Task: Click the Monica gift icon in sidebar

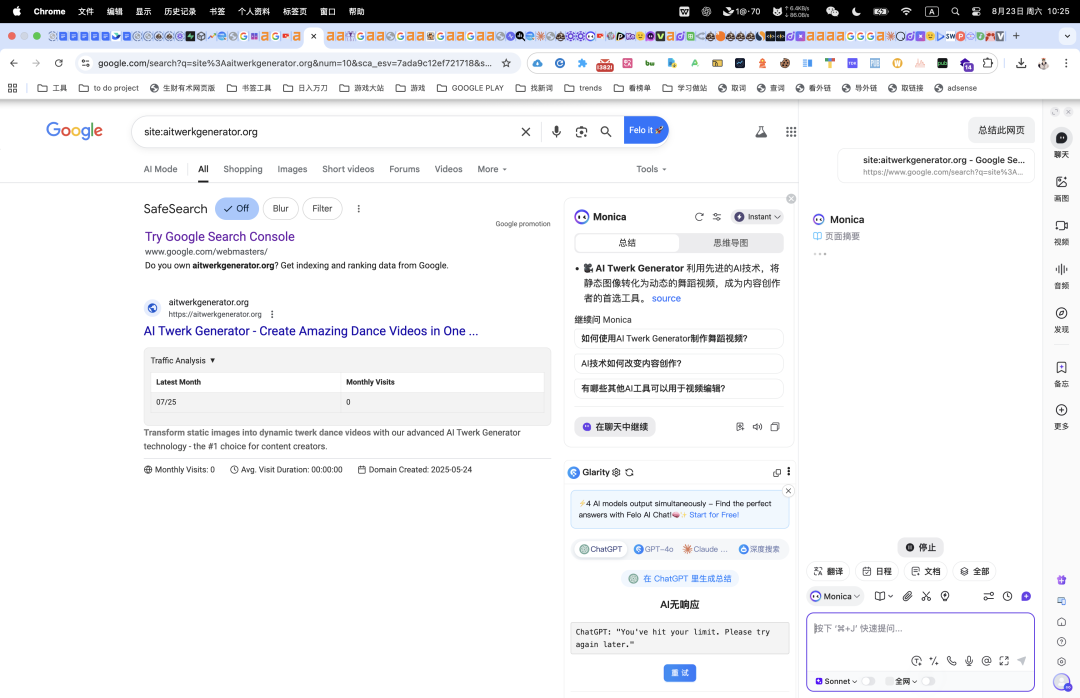Action: (x=1061, y=580)
